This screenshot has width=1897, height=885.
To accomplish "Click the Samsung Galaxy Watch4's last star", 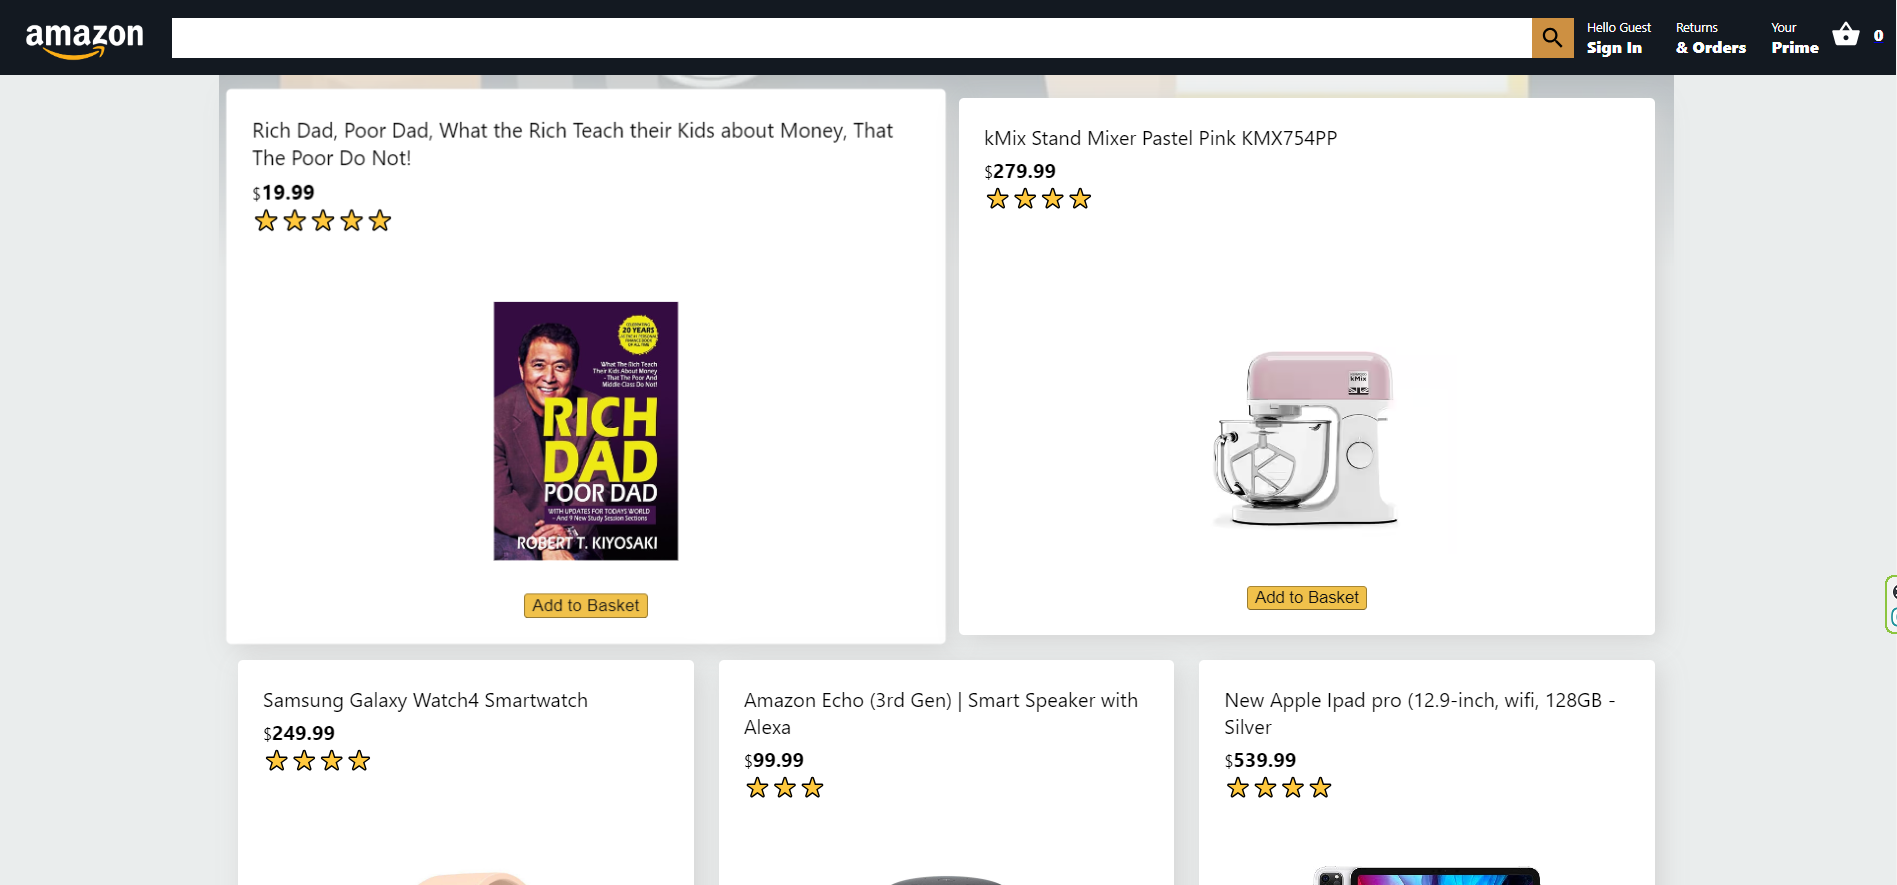I will coord(359,761).
